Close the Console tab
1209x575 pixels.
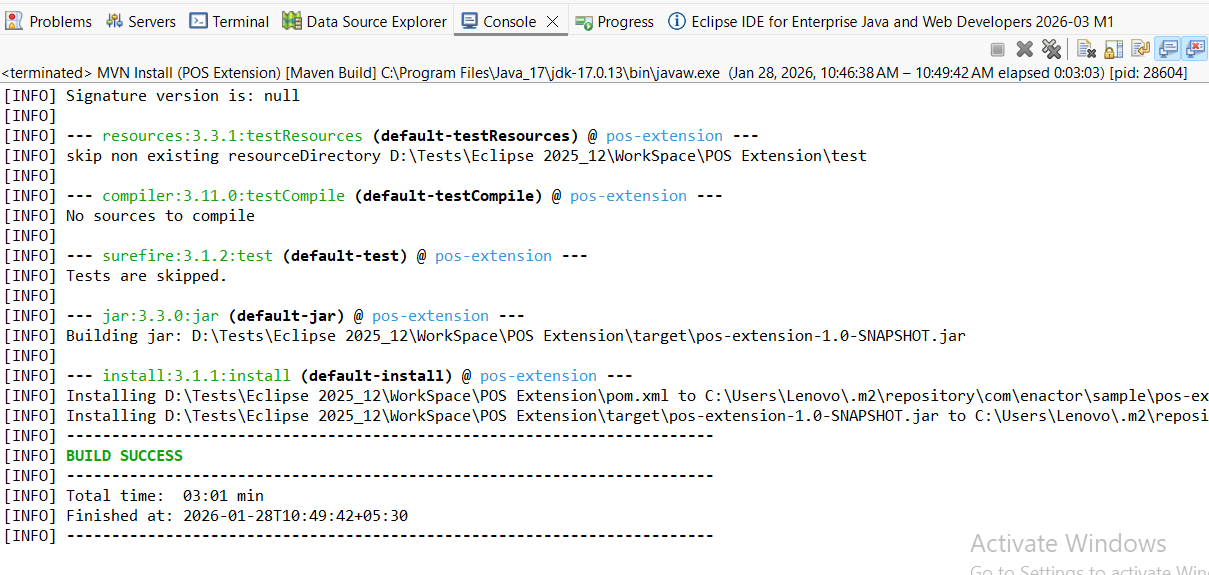coord(552,21)
